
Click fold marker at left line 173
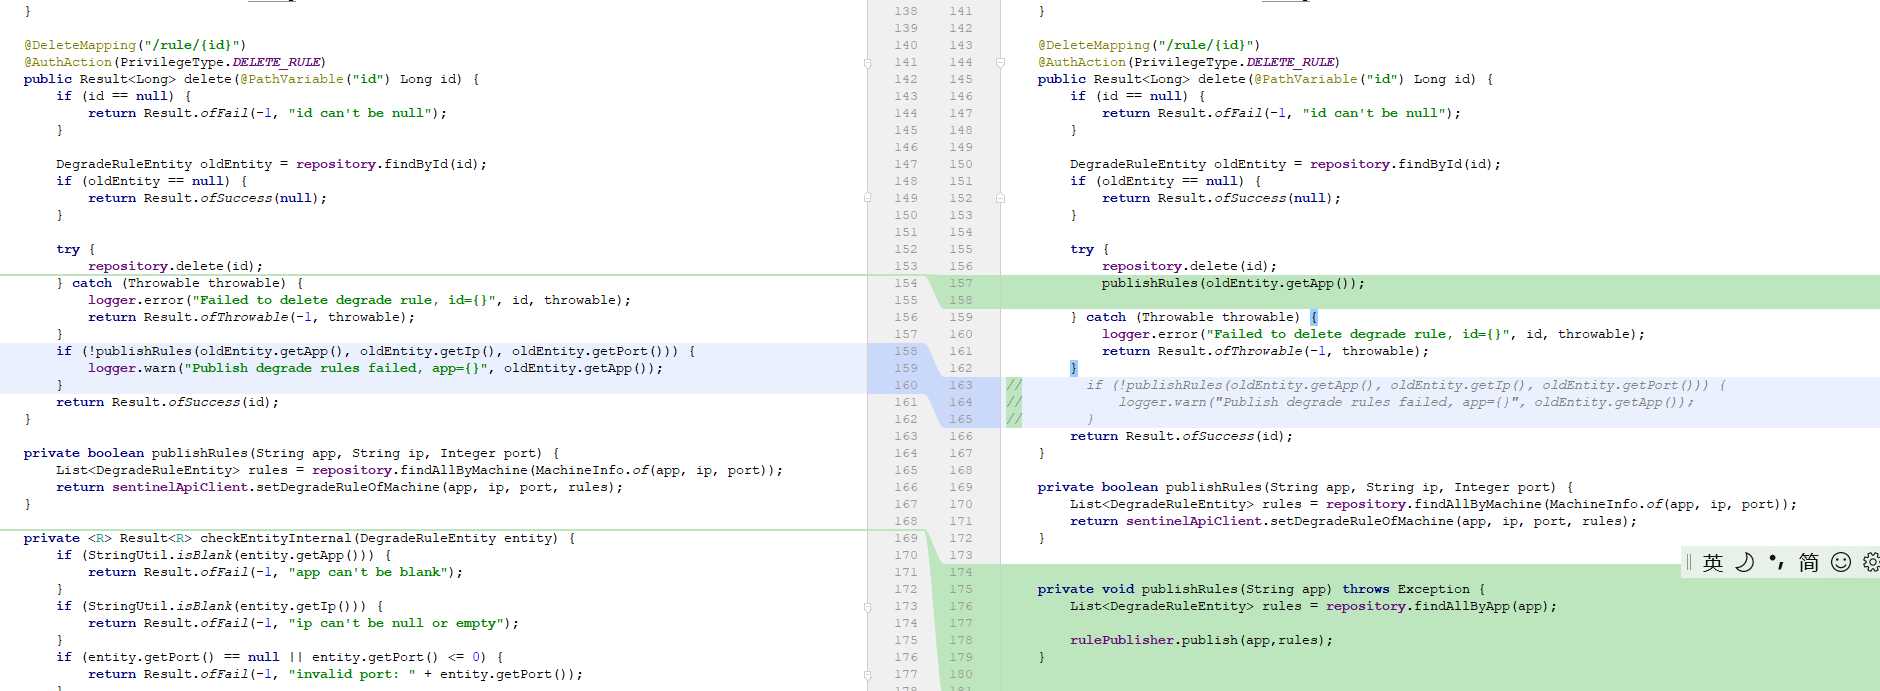click(867, 606)
